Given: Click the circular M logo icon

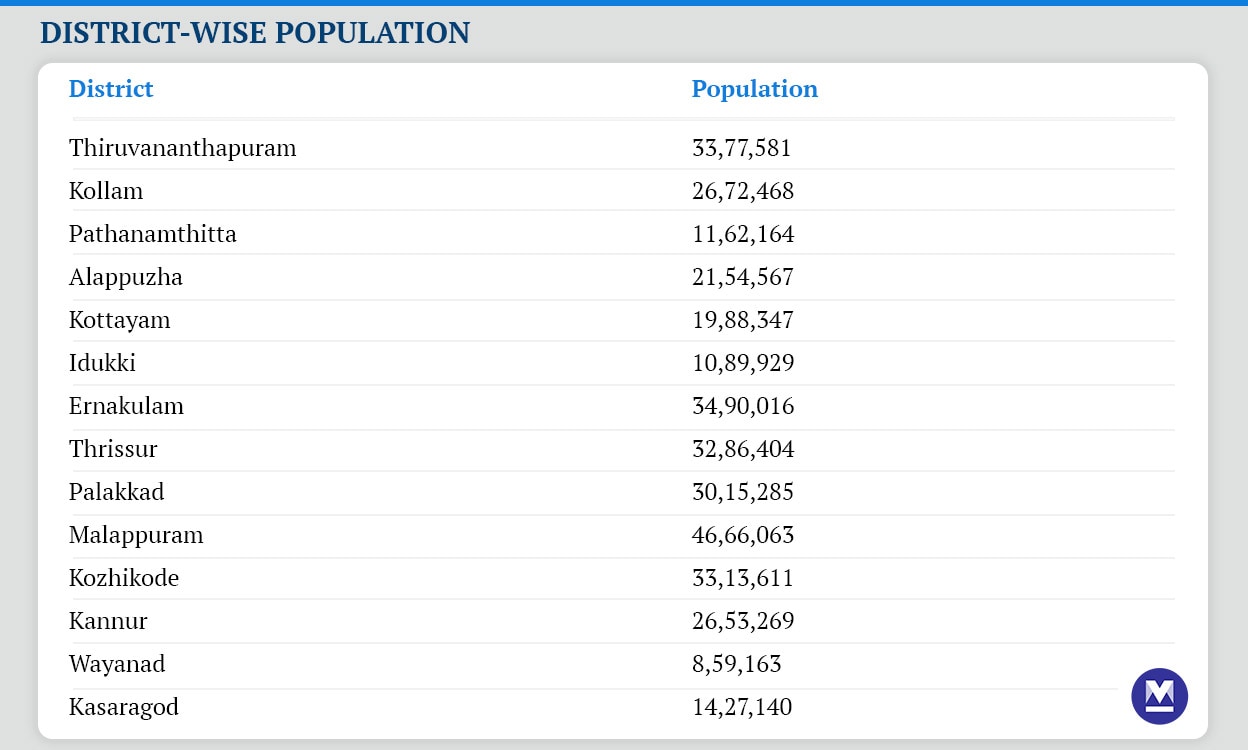Looking at the screenshot, I should [1159, 696].
